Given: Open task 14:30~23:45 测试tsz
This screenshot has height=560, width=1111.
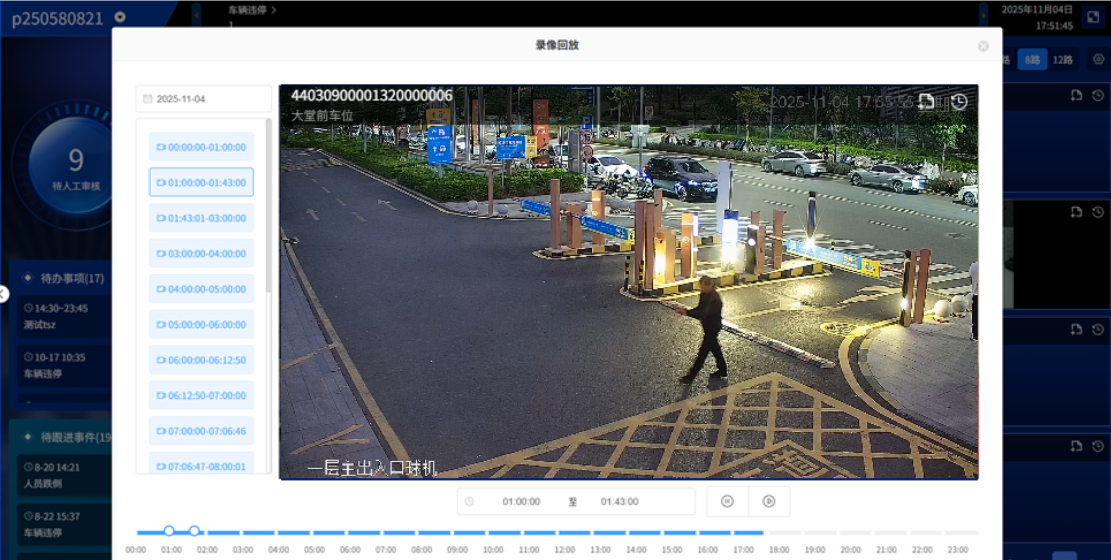Looking at the screenshot, I should coord(64,316).
